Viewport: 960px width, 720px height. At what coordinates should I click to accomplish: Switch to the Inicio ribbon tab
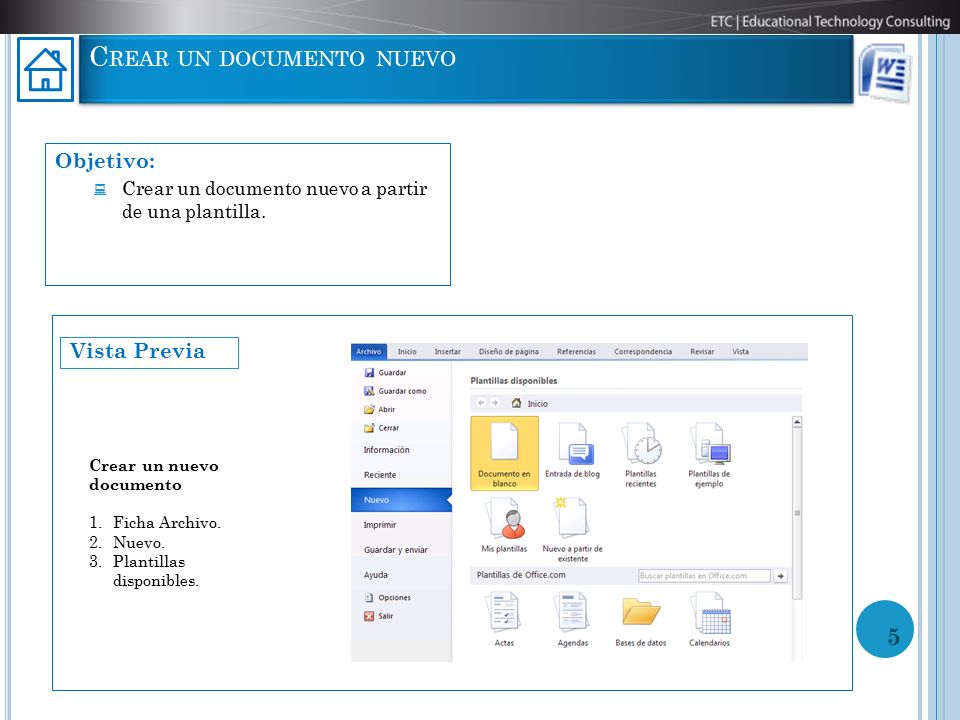click(x=407, y=351)
